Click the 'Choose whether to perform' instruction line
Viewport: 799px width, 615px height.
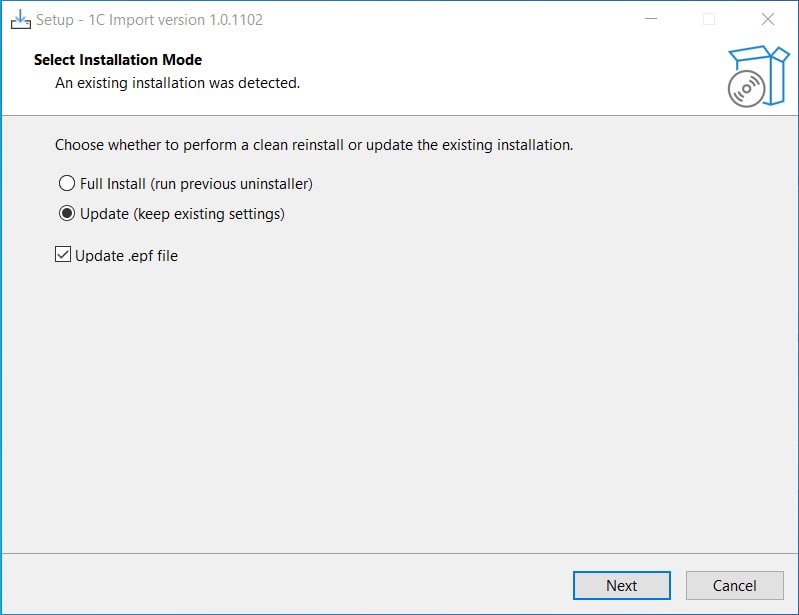pyautogui.click(x=314, y=145)
